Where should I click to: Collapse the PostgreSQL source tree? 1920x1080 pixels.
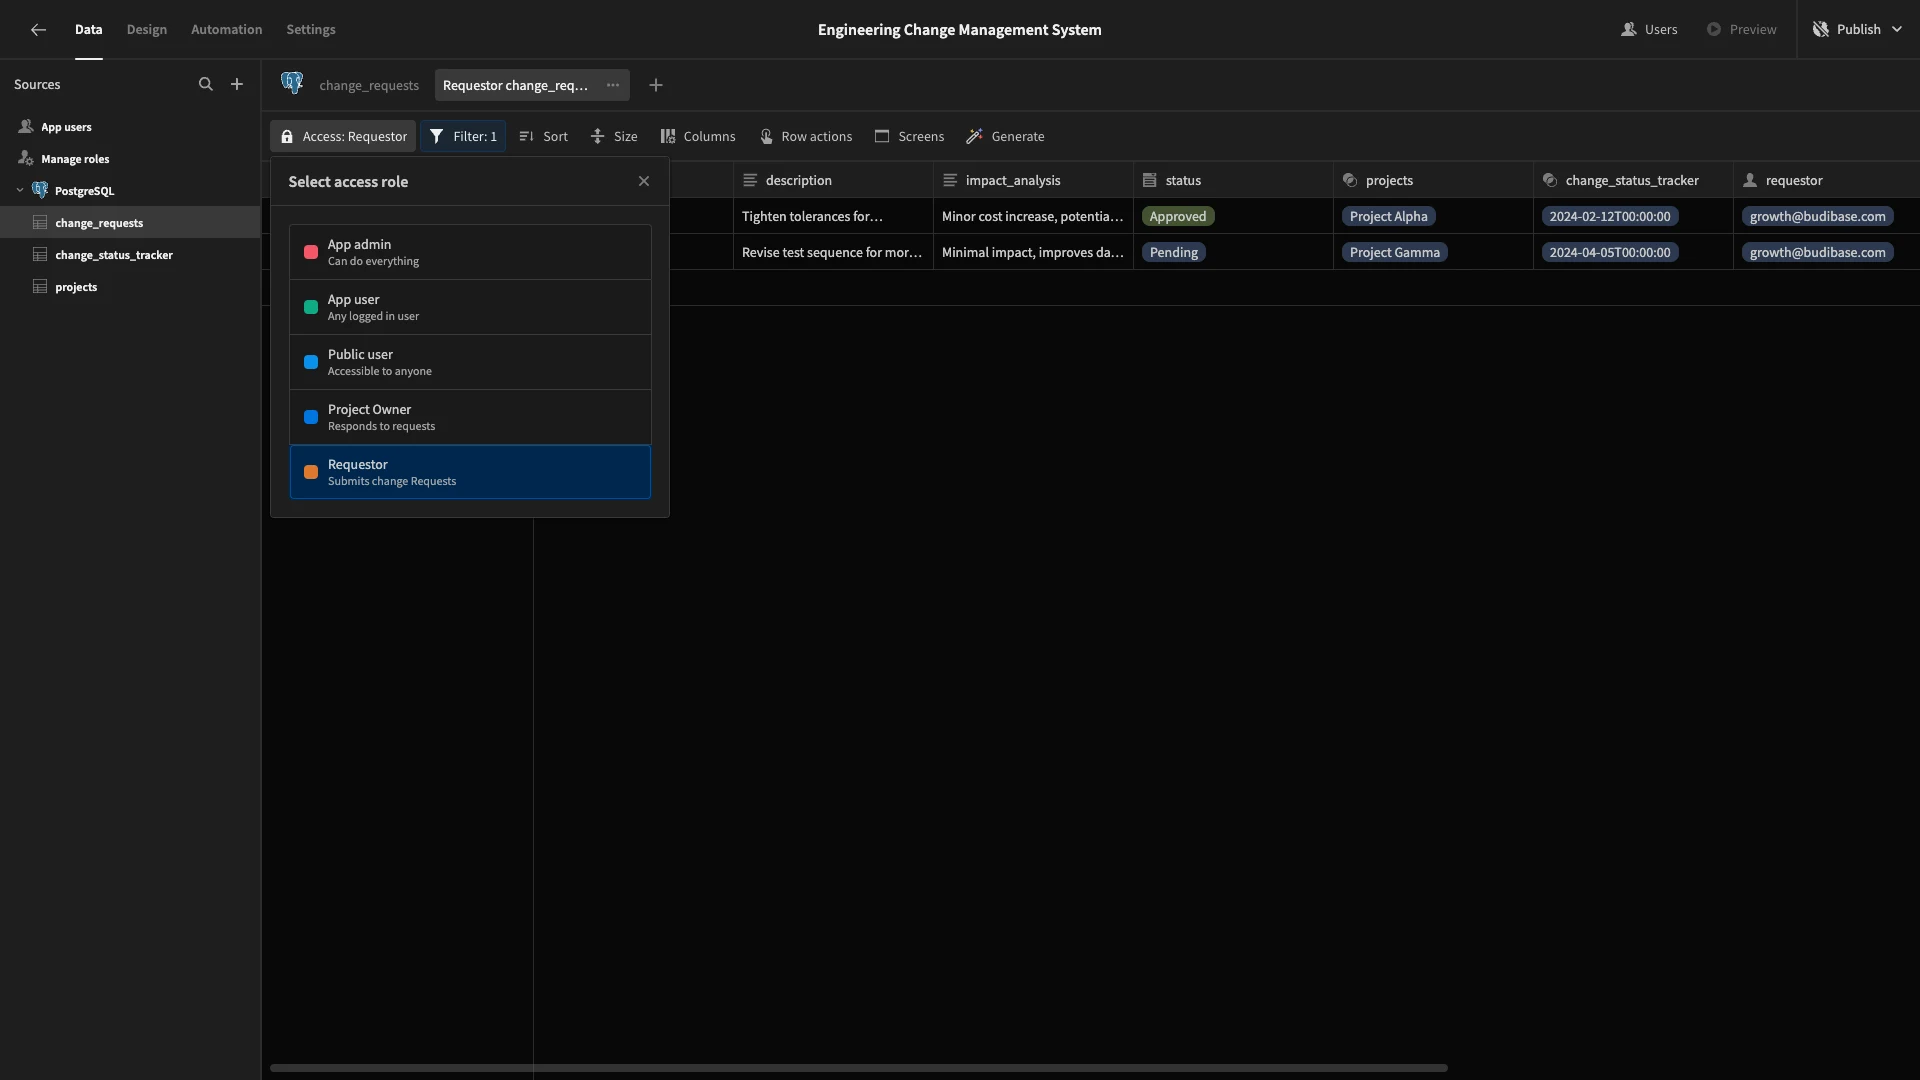tap(20, 190)
